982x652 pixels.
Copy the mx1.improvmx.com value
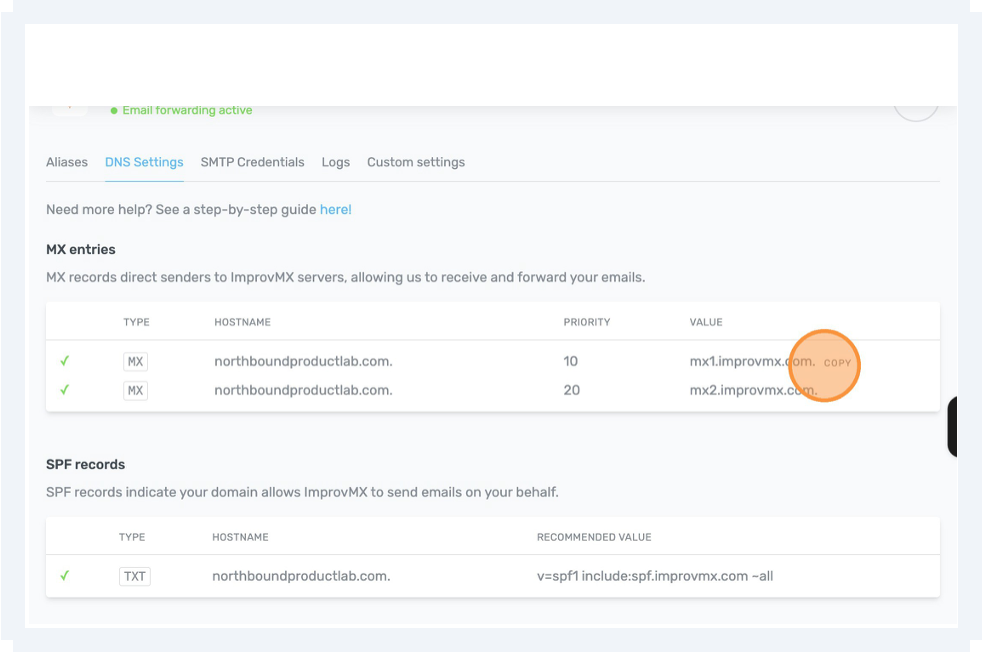tap(838, 363)
